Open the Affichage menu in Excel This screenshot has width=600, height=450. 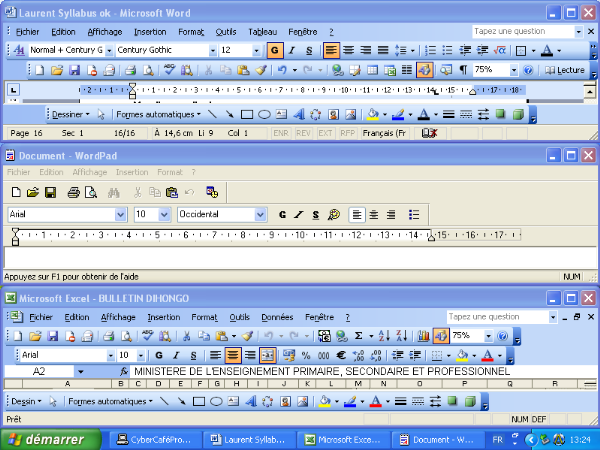tap(118, 317)
